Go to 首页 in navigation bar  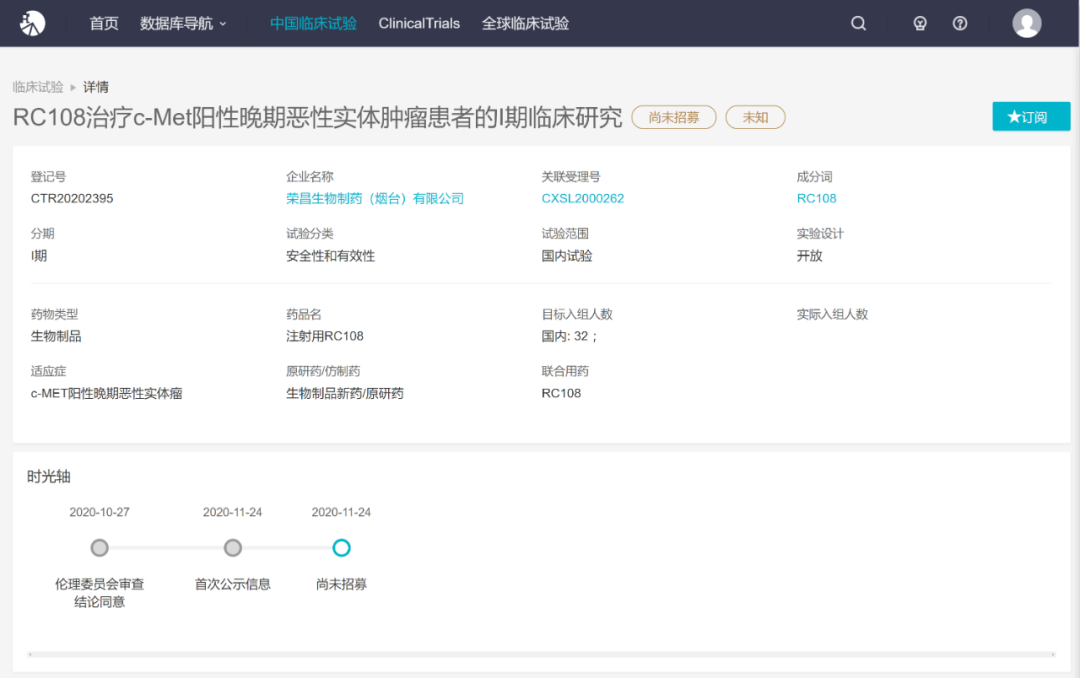coord(104,23)
